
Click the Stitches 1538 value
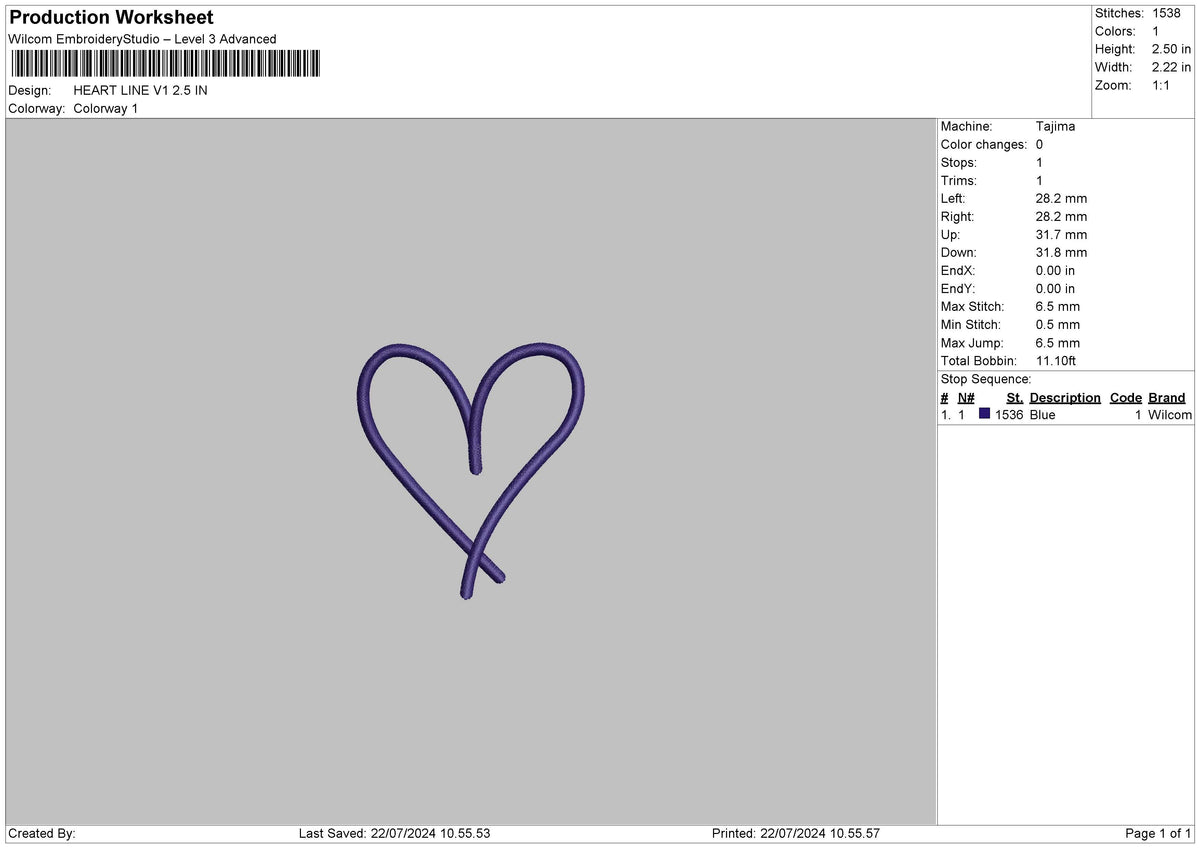tap(1167, 13)
